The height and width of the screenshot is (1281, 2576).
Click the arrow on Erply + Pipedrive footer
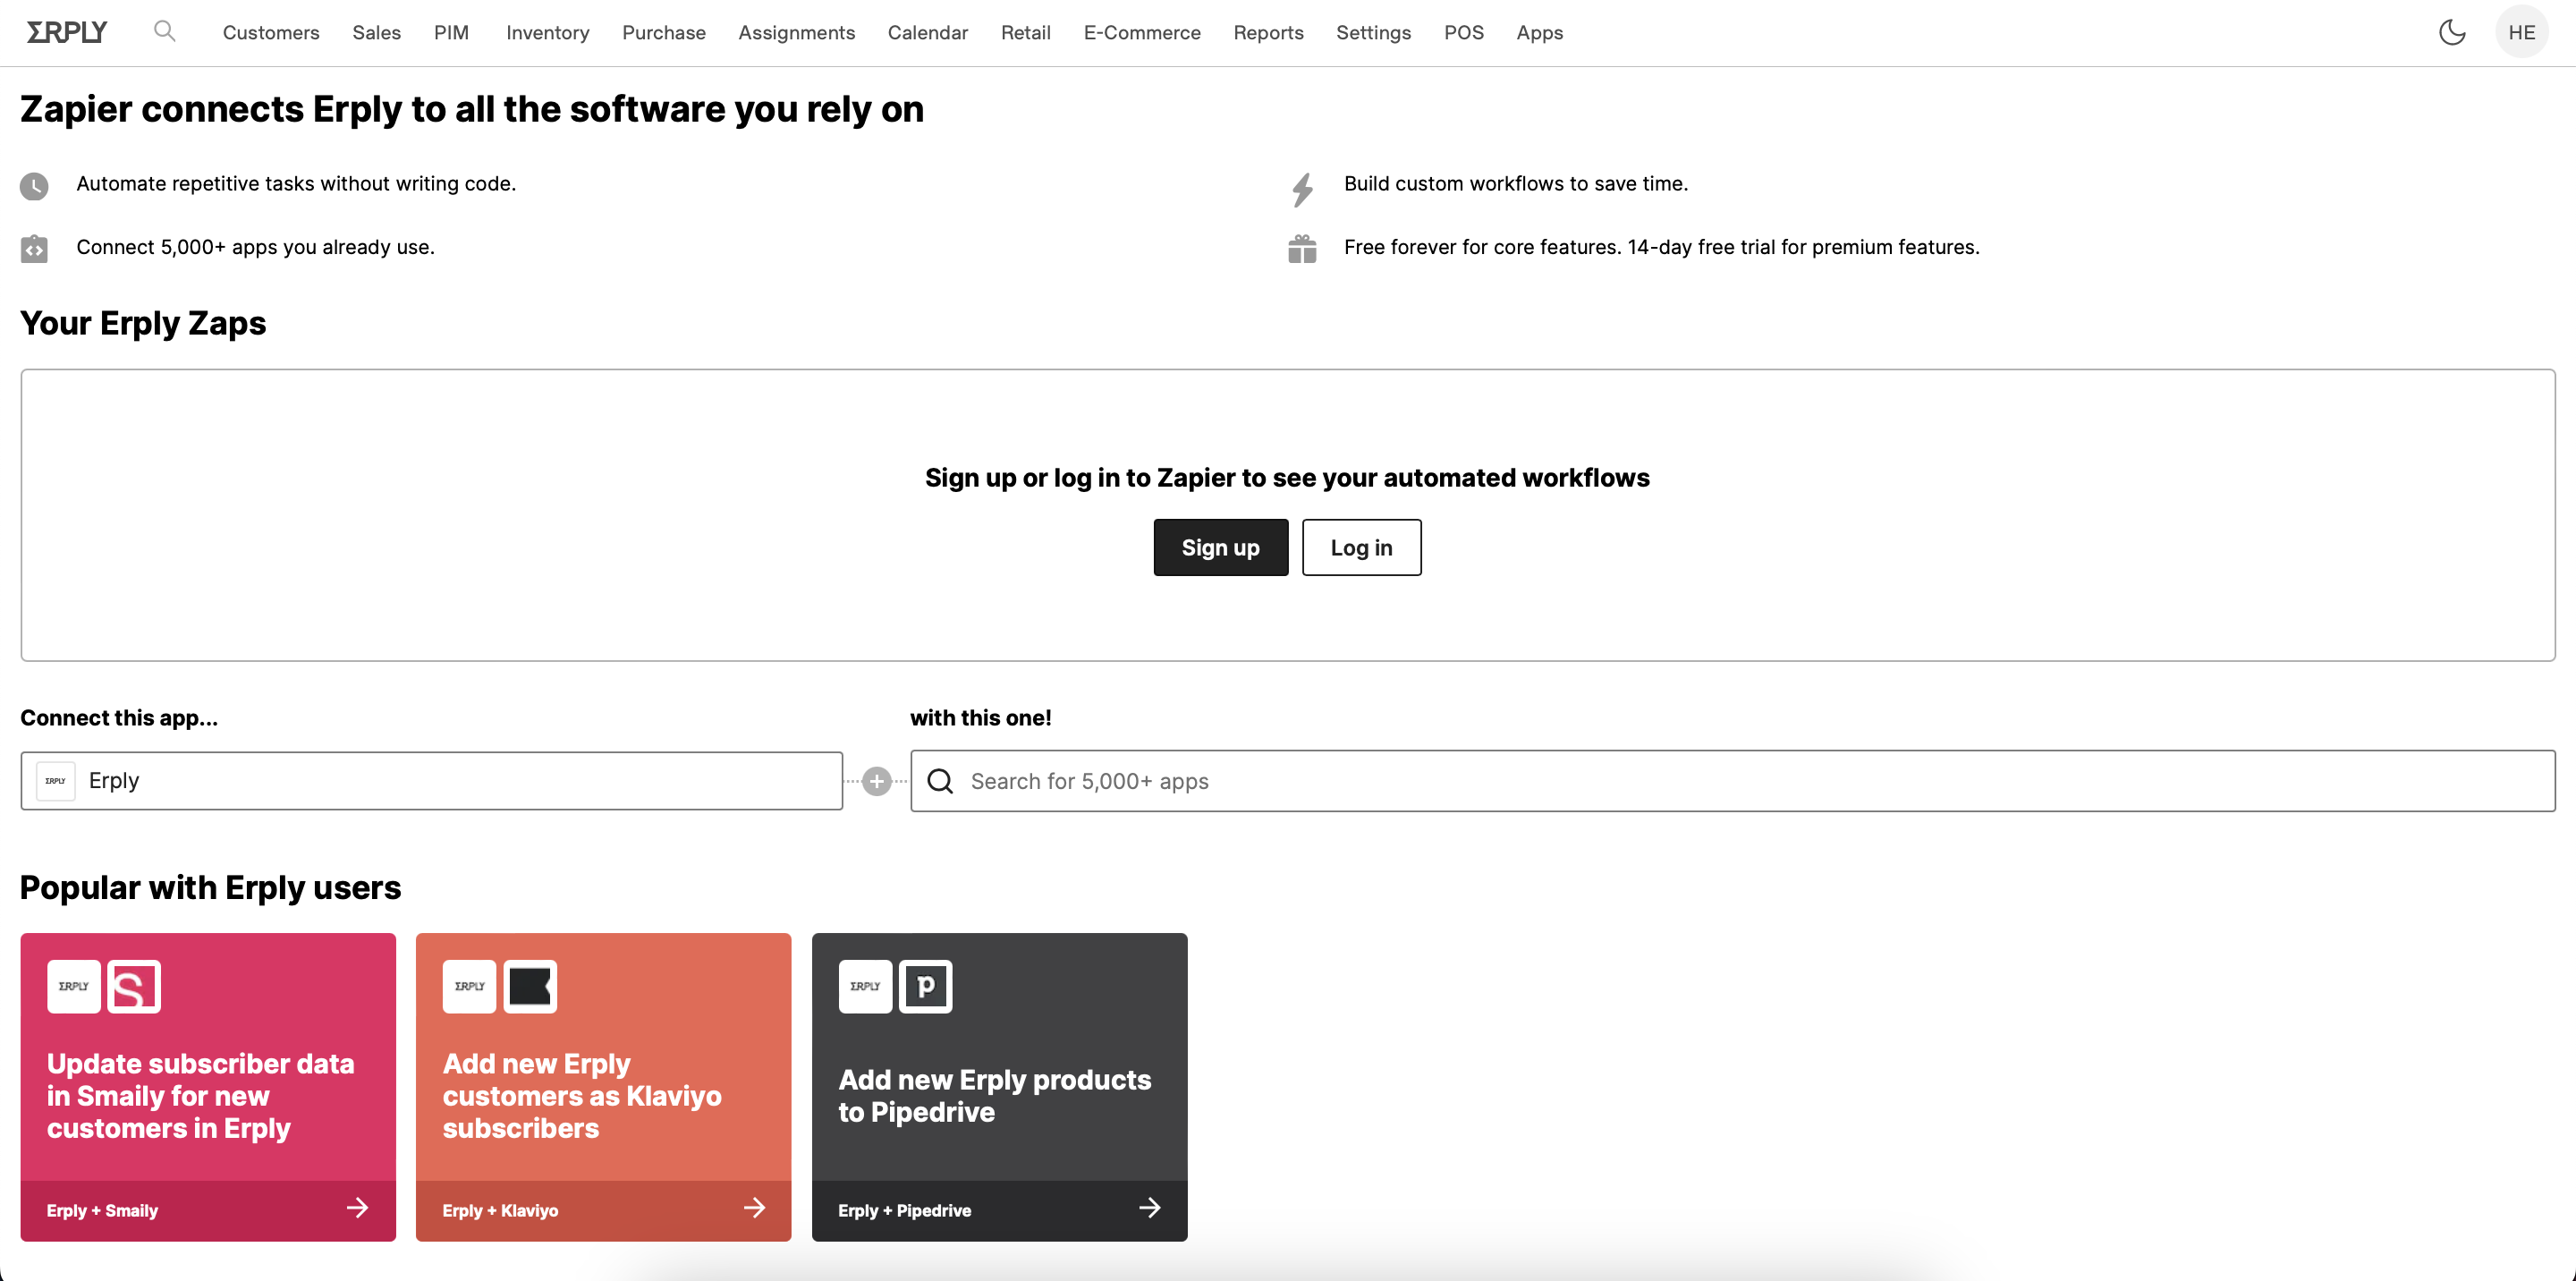pyautogui.click(x=1150, y=1208)
